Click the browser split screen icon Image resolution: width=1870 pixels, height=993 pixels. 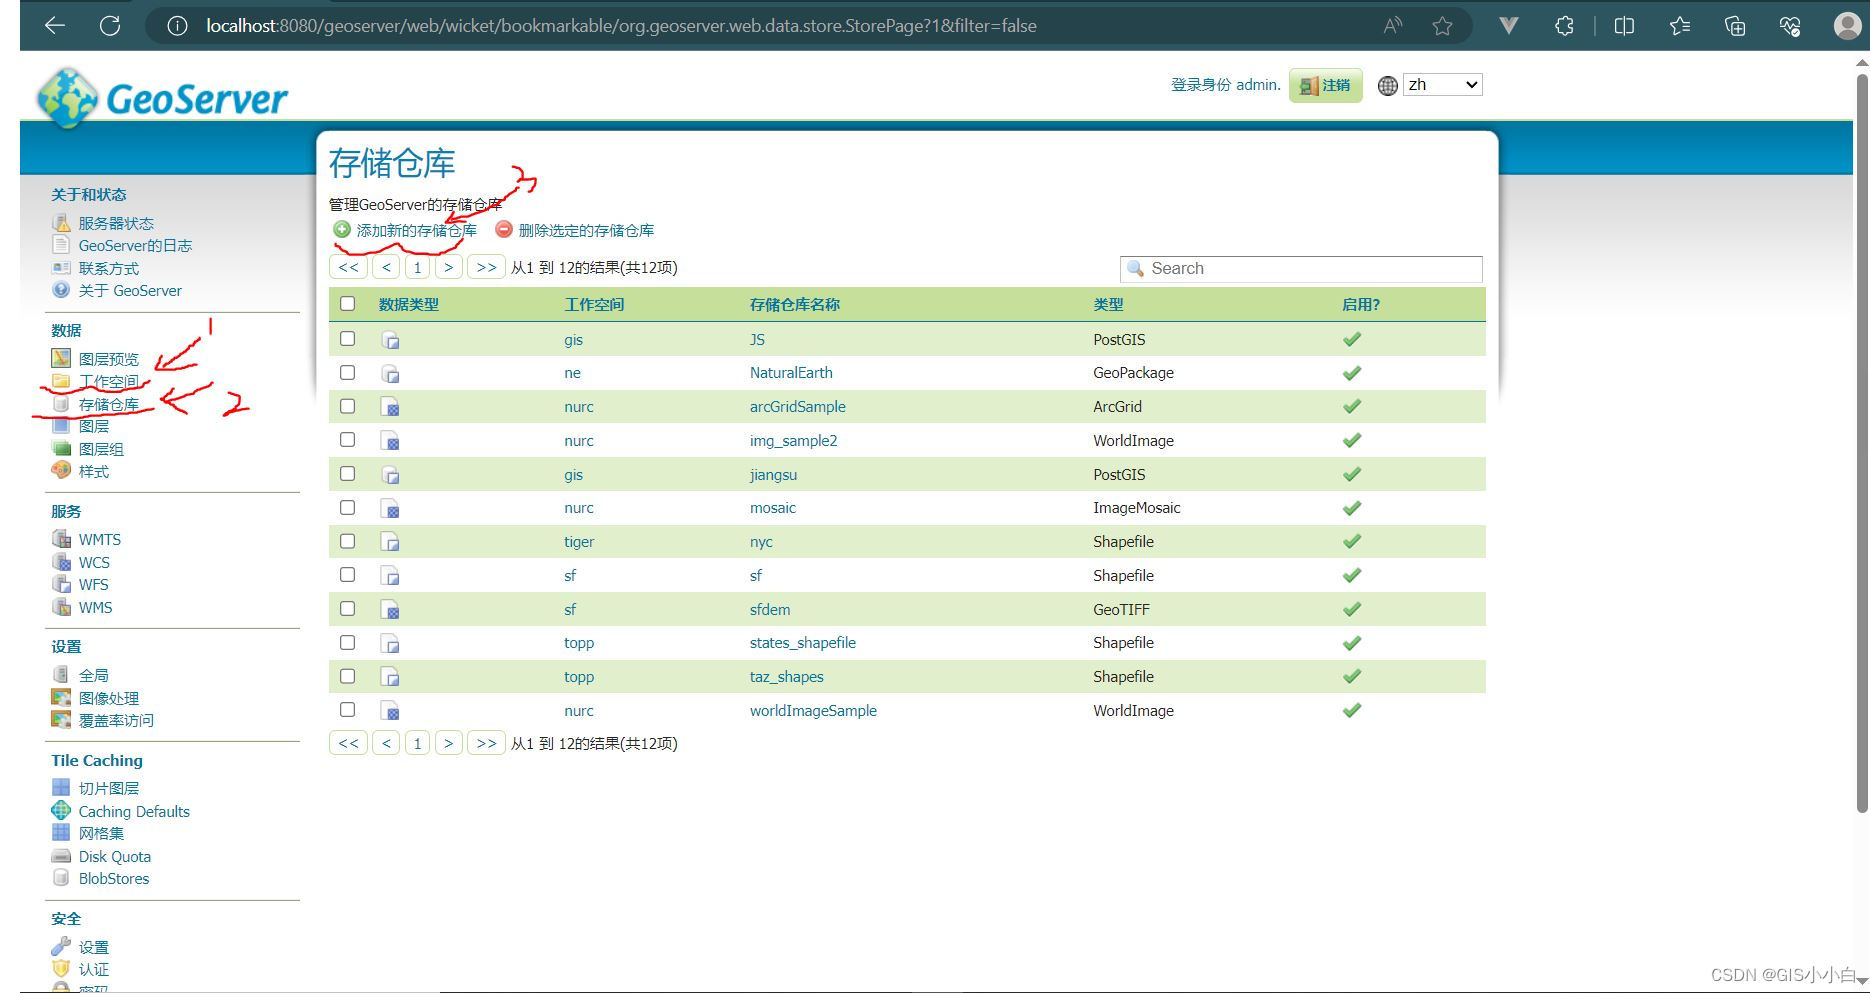coord(1624,26)
